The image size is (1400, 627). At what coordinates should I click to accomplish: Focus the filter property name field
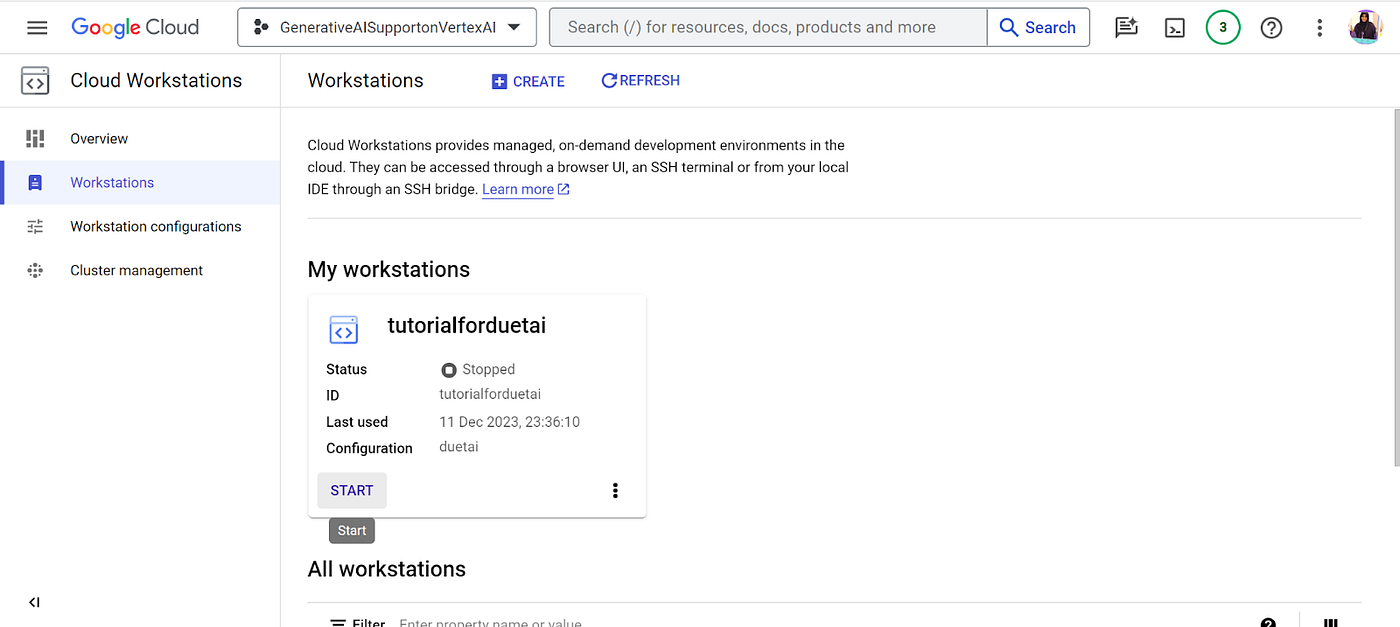pos(490,622)
